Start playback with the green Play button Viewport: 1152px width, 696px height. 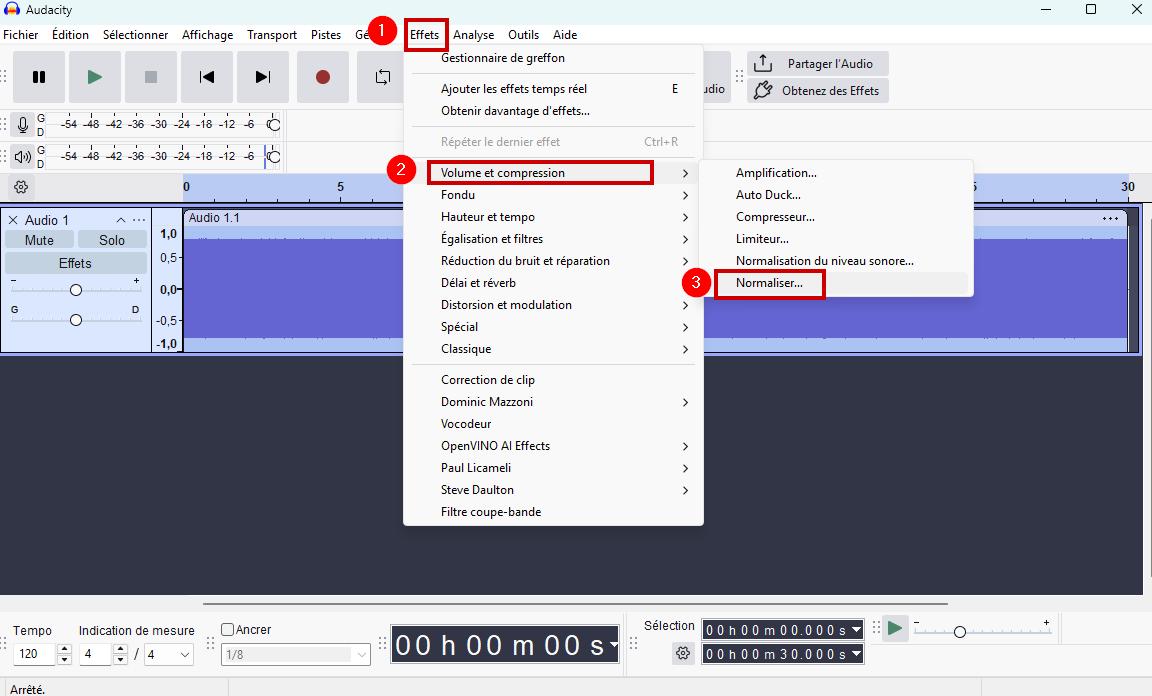point(95,77)
